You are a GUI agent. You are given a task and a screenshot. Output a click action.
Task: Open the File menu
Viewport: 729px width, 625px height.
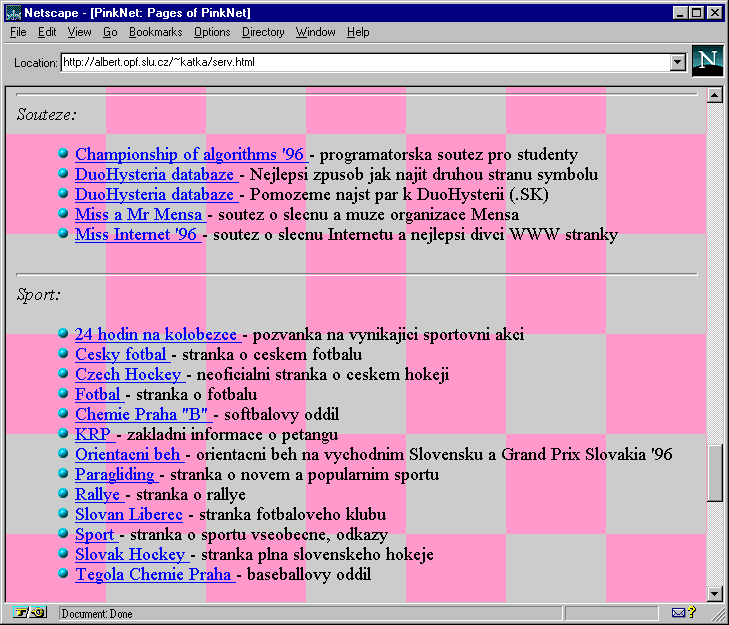(18, 32)
